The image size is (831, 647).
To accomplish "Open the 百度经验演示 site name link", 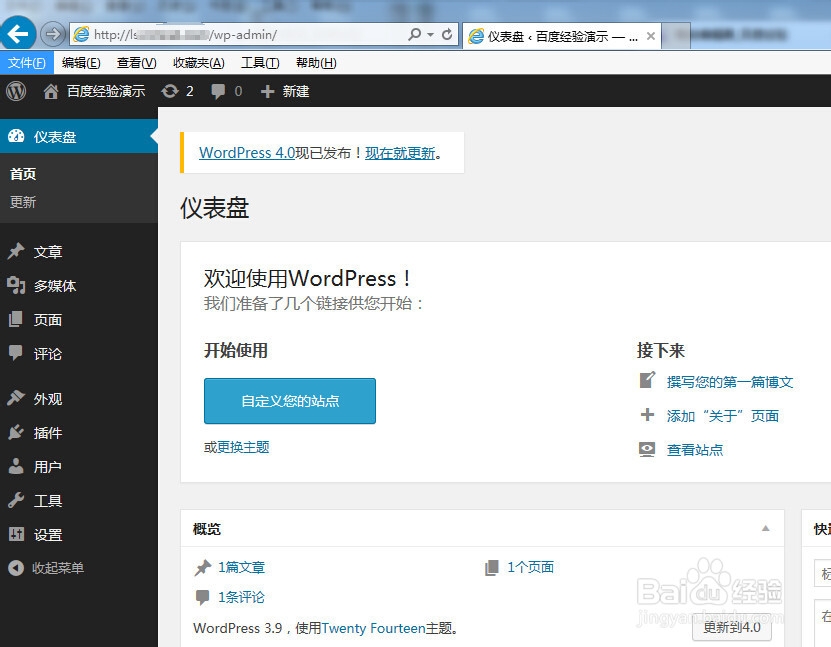I will [105, 91].
